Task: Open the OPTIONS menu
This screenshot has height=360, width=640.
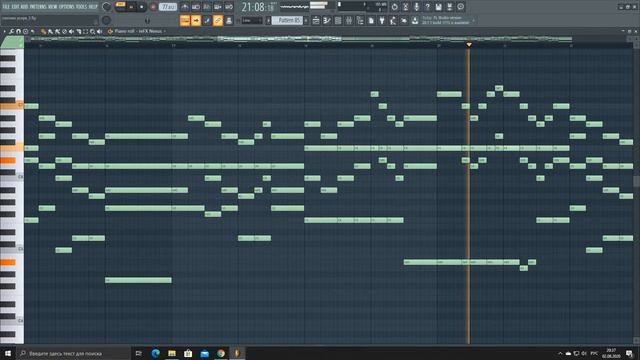Action: coord(67,7)
